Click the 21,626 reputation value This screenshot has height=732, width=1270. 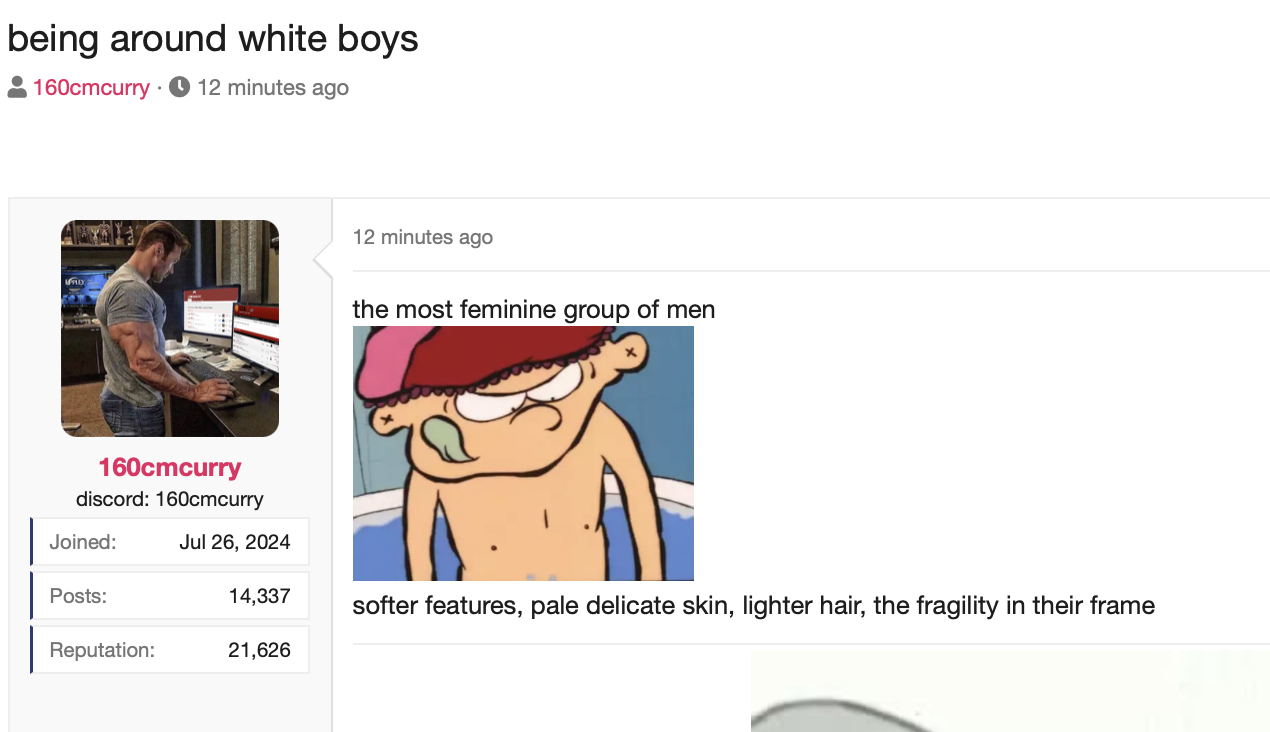pos(259,650)
